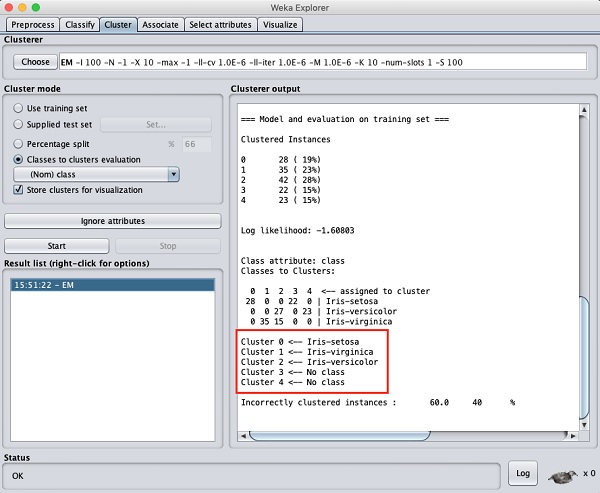This screenshot has height=493, width=600.
Task: Go to the Associate tab
Action: pos(160,24)
